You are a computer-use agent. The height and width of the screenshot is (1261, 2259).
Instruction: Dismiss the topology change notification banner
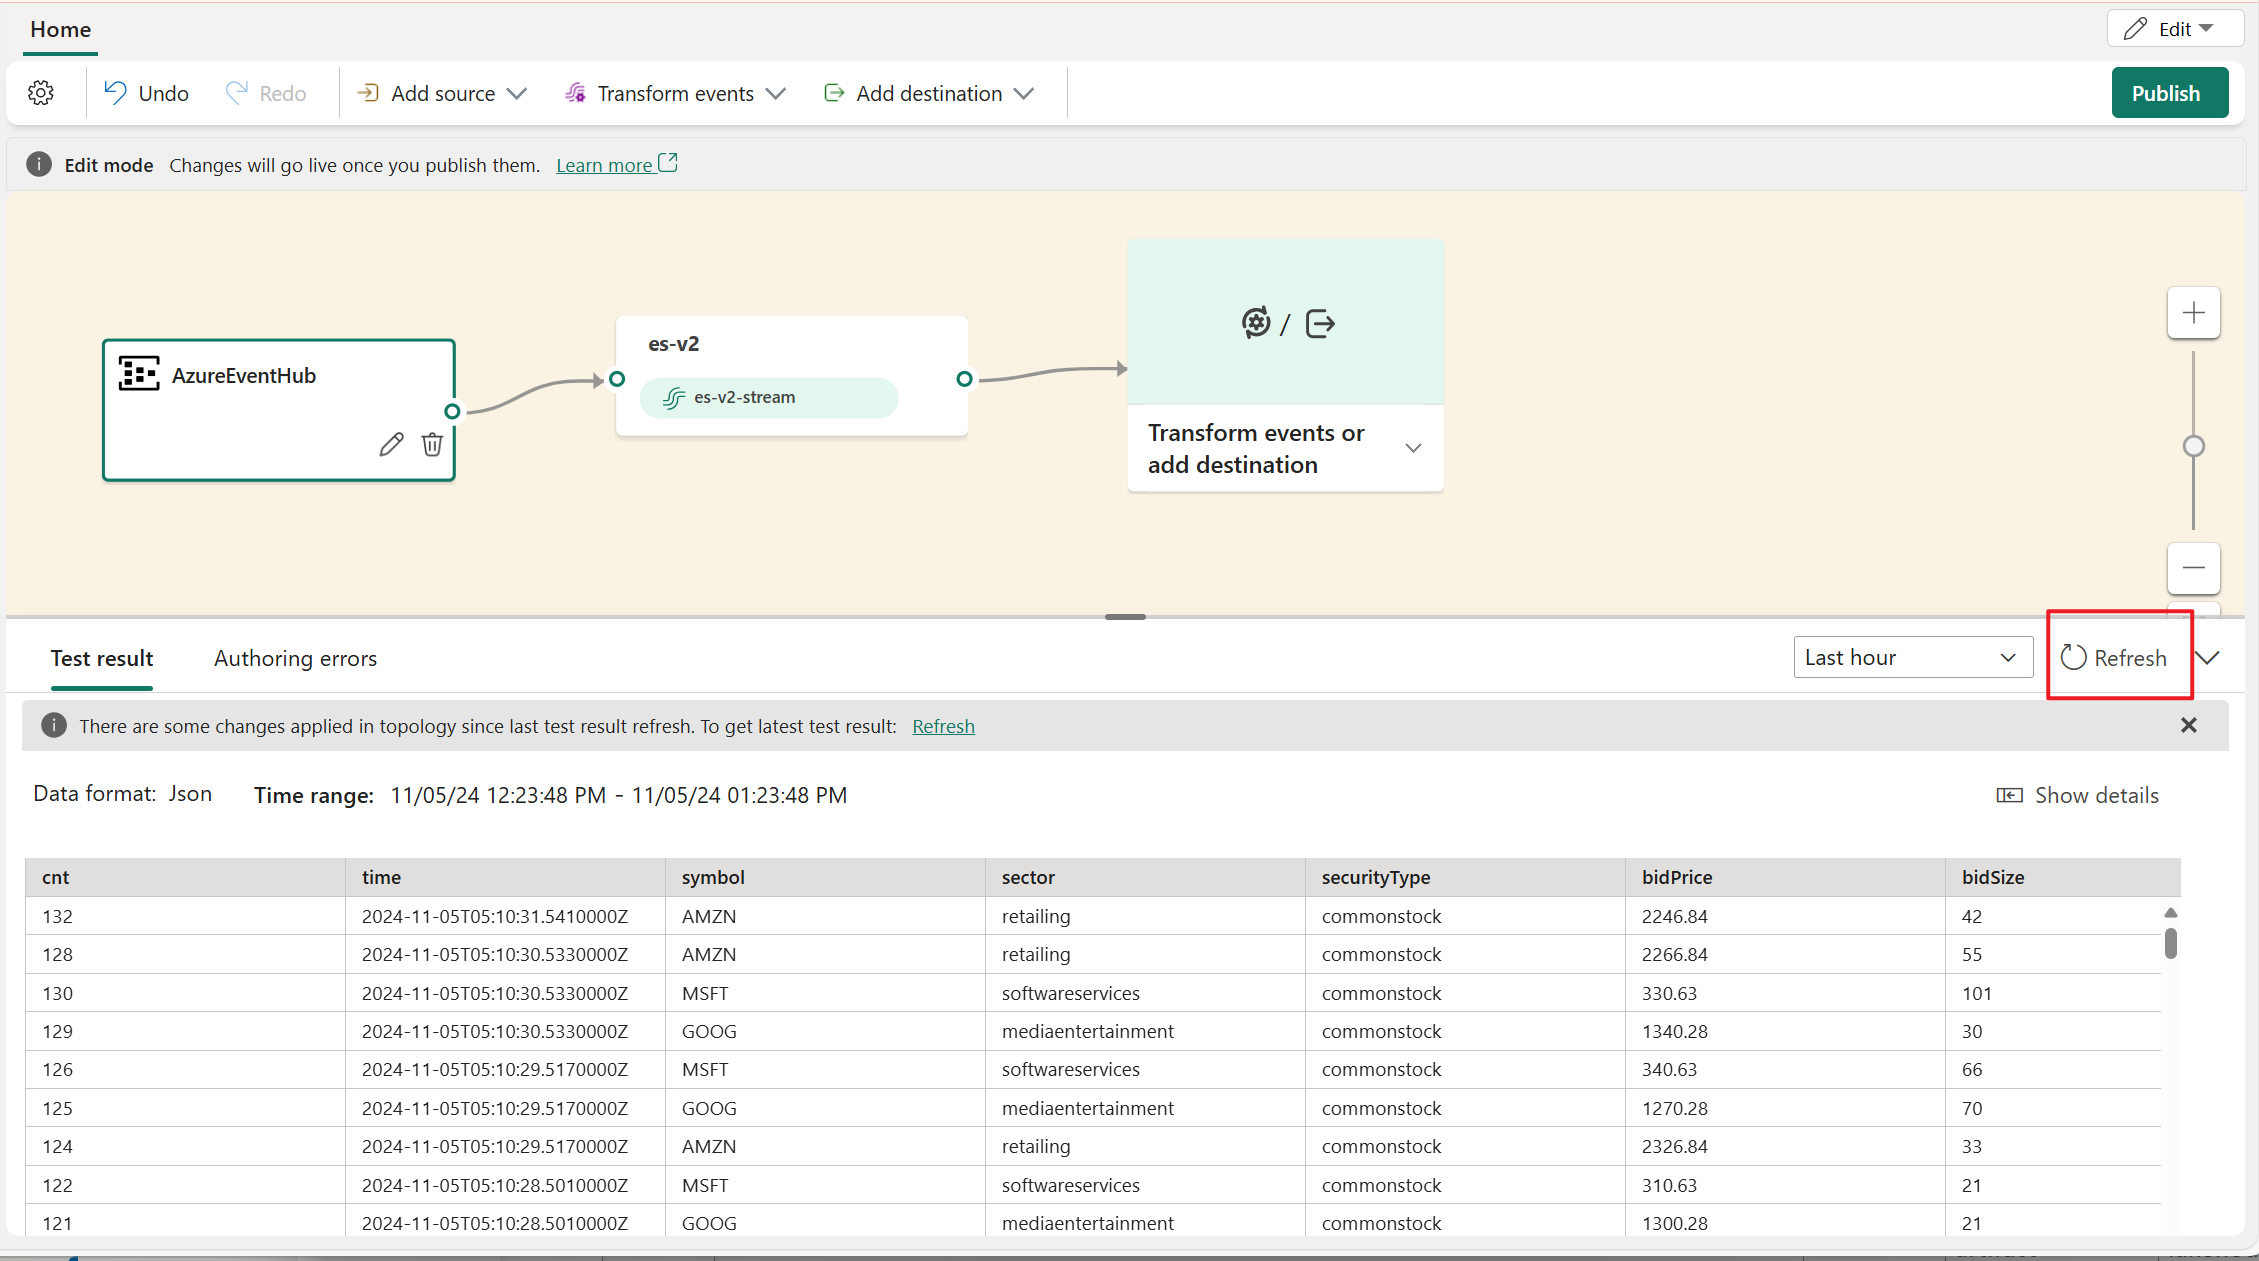[x=2189, y=724]
